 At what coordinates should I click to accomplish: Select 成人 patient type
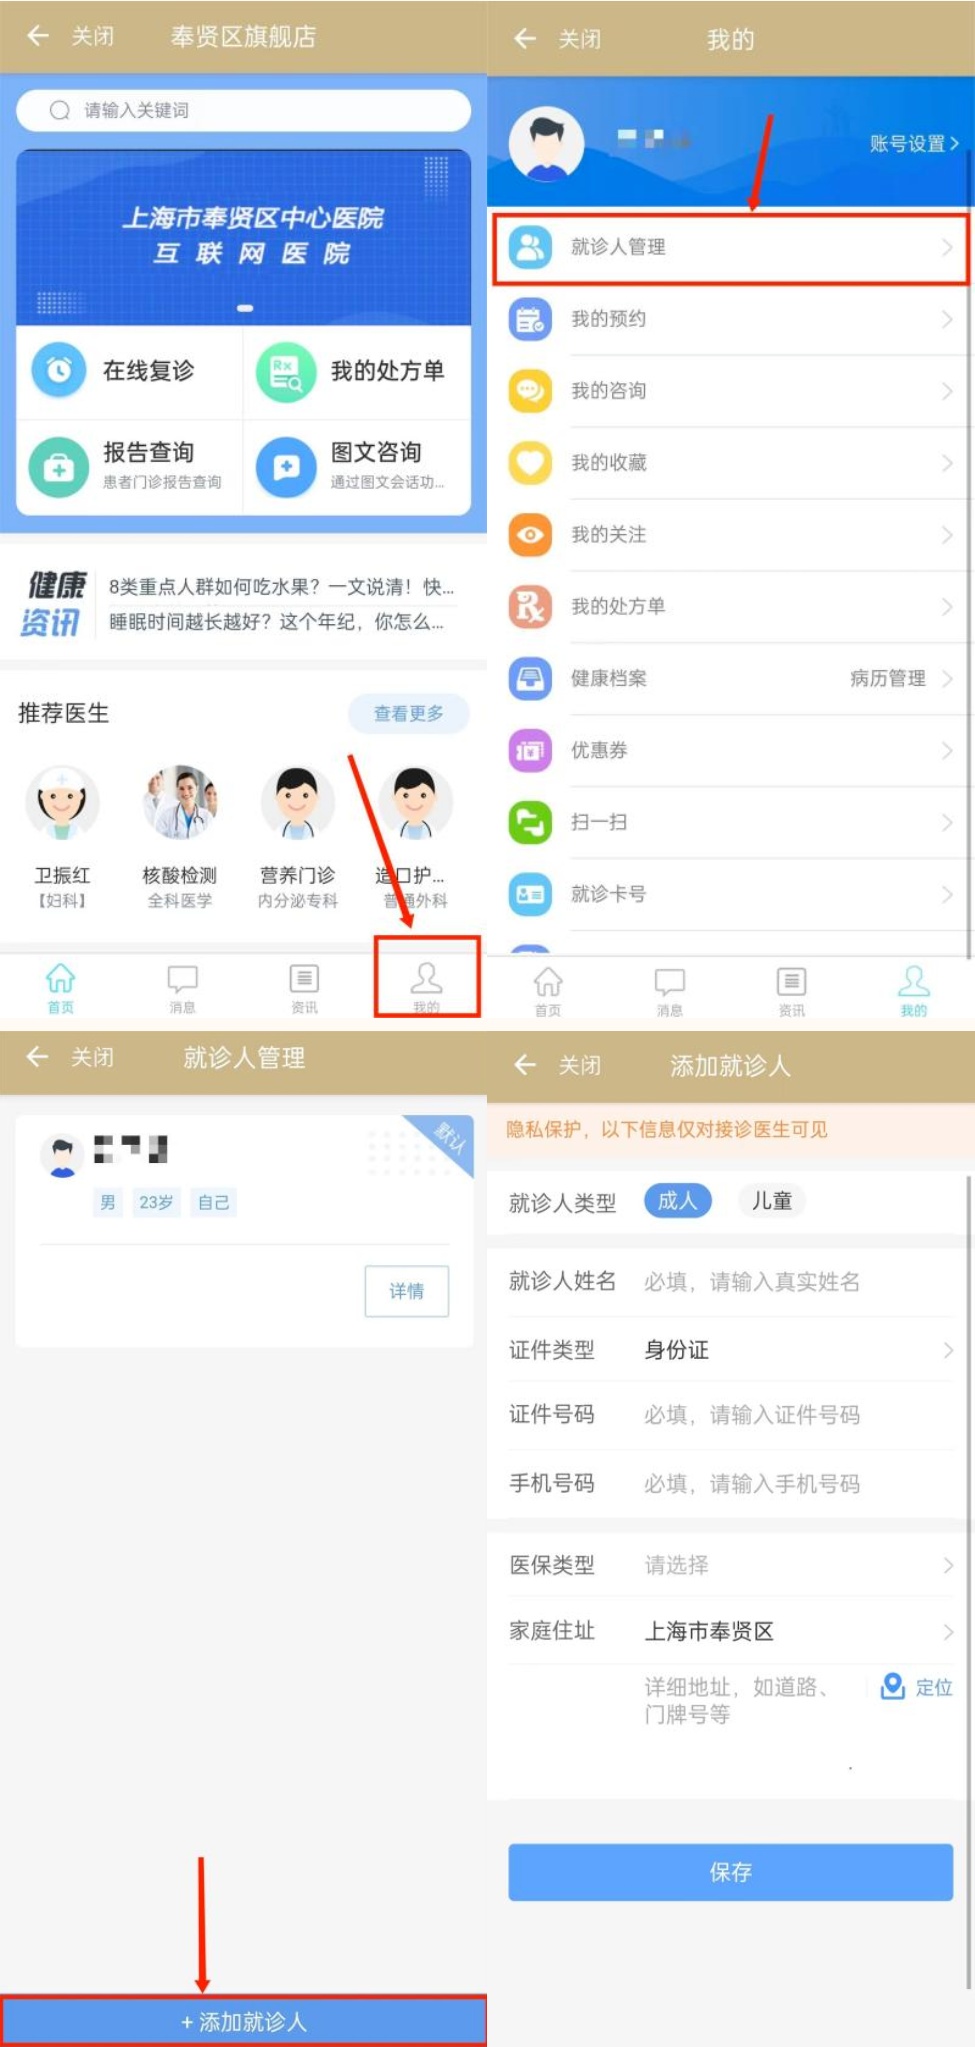point(677,1201)
